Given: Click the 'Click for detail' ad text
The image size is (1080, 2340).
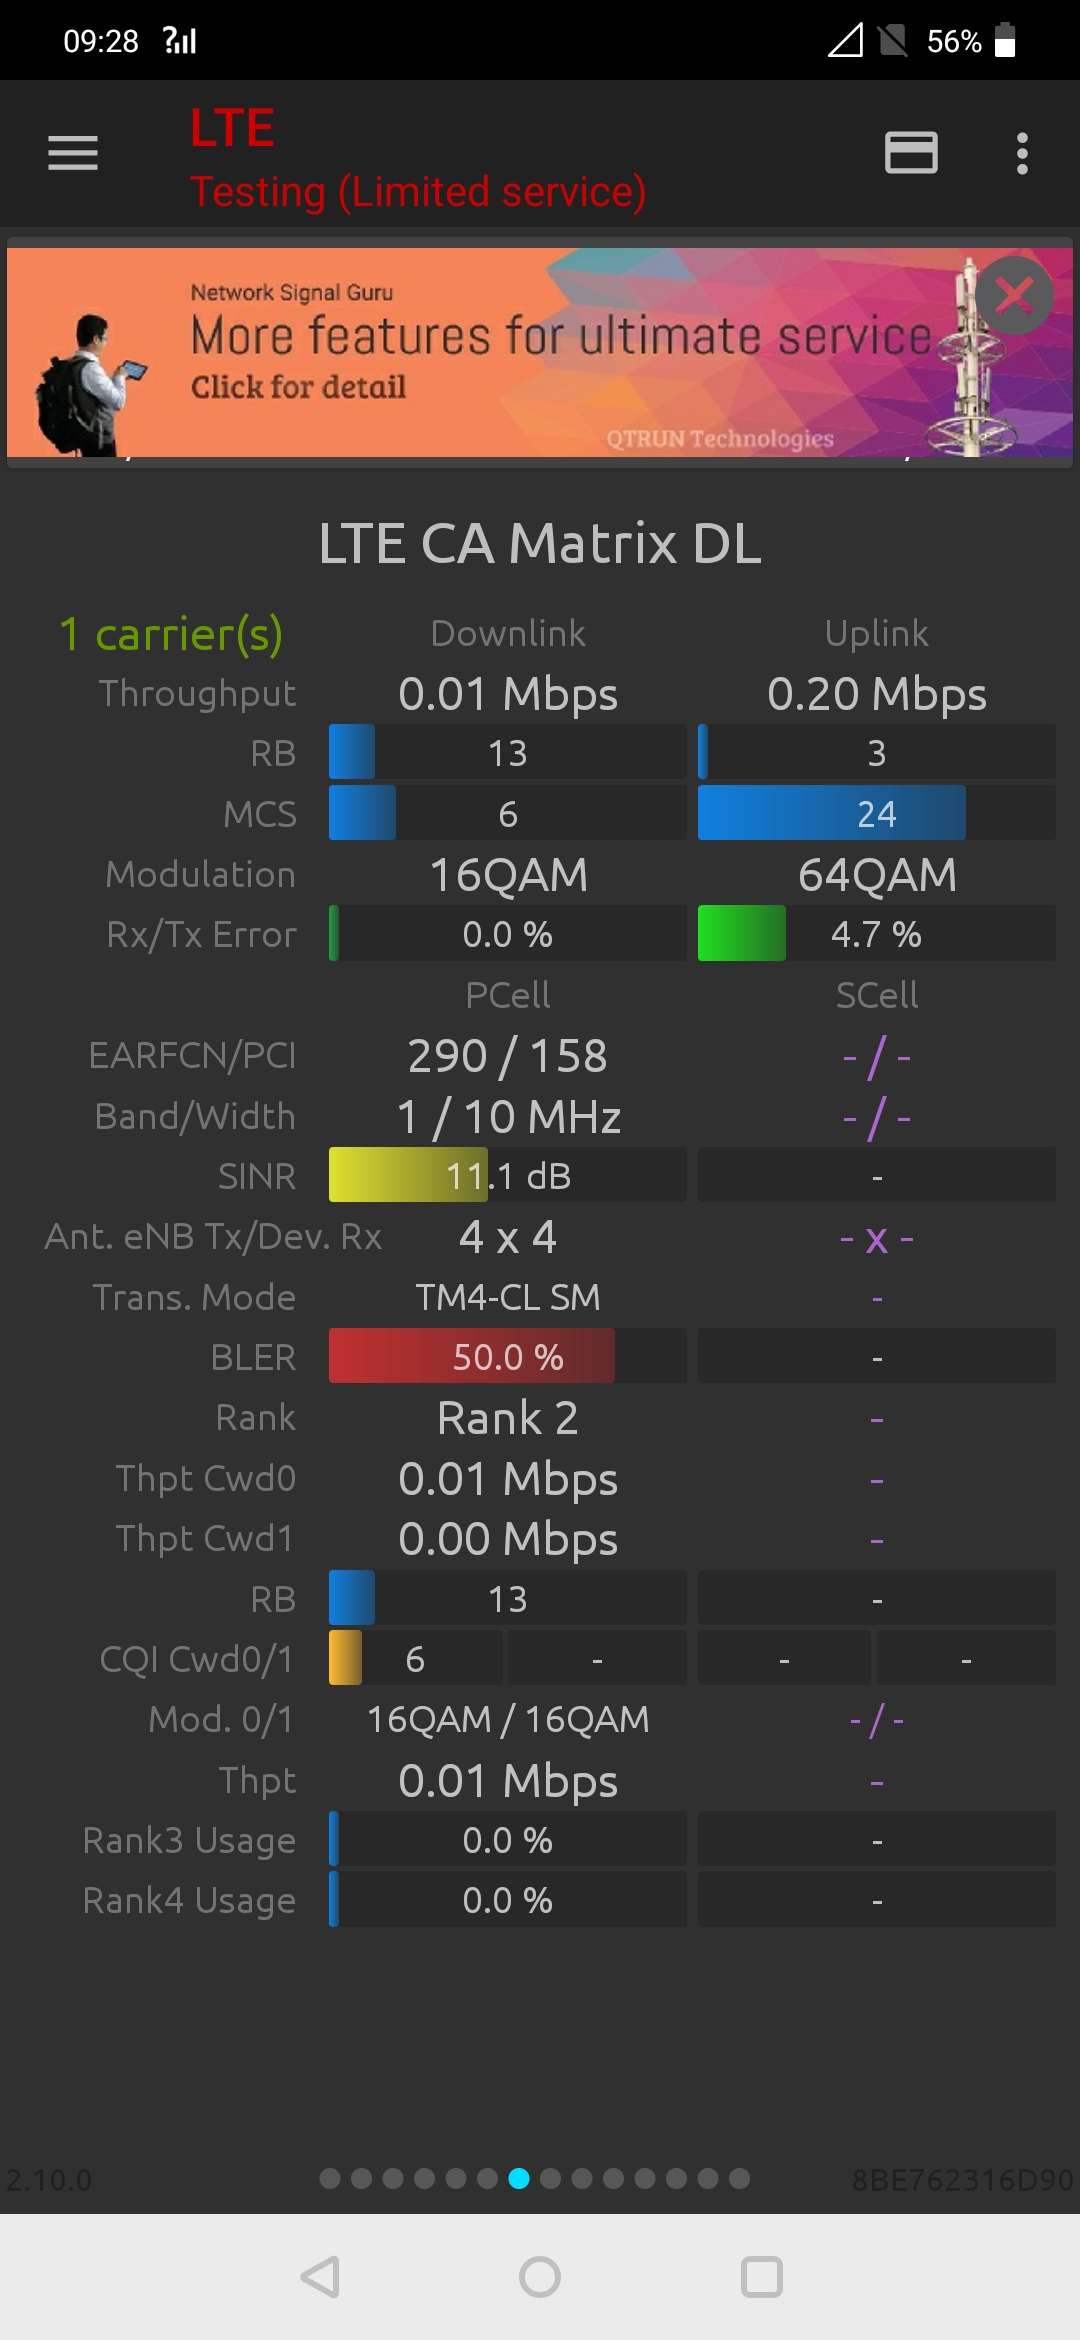Looking at the screenshot, I should (x=298, y=387).
